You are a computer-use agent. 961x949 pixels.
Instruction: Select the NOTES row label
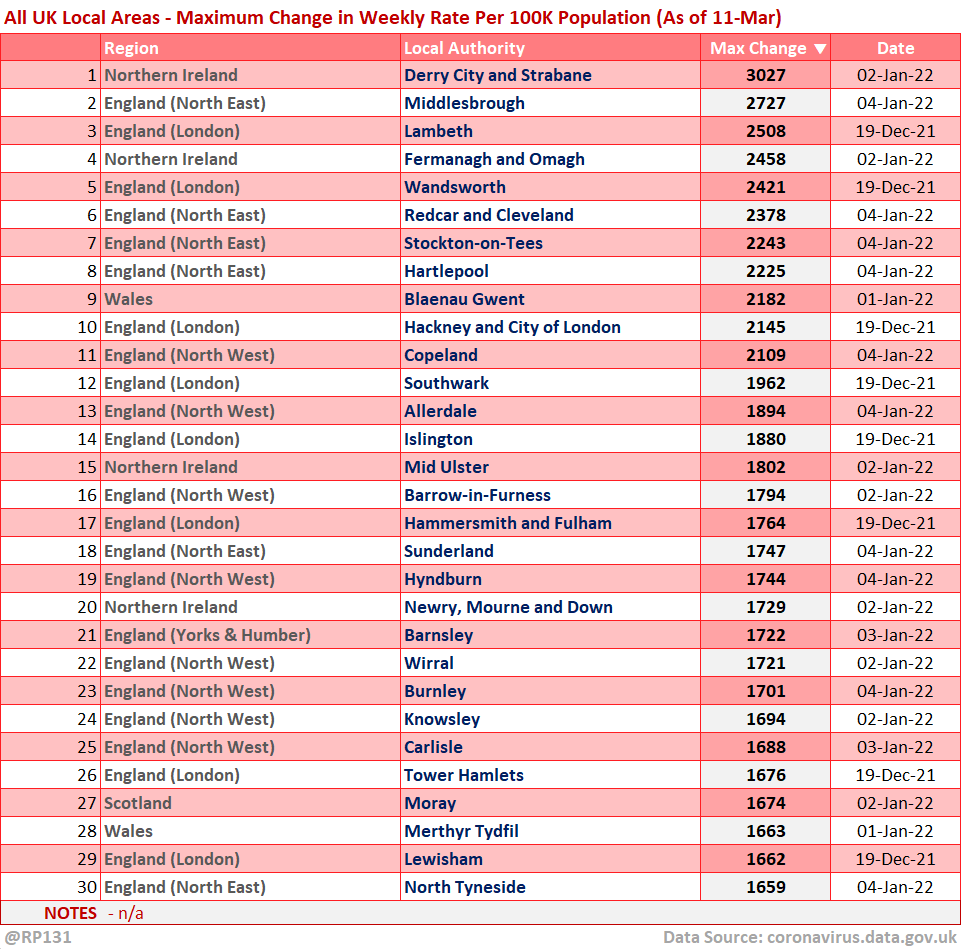click(70, 912)
